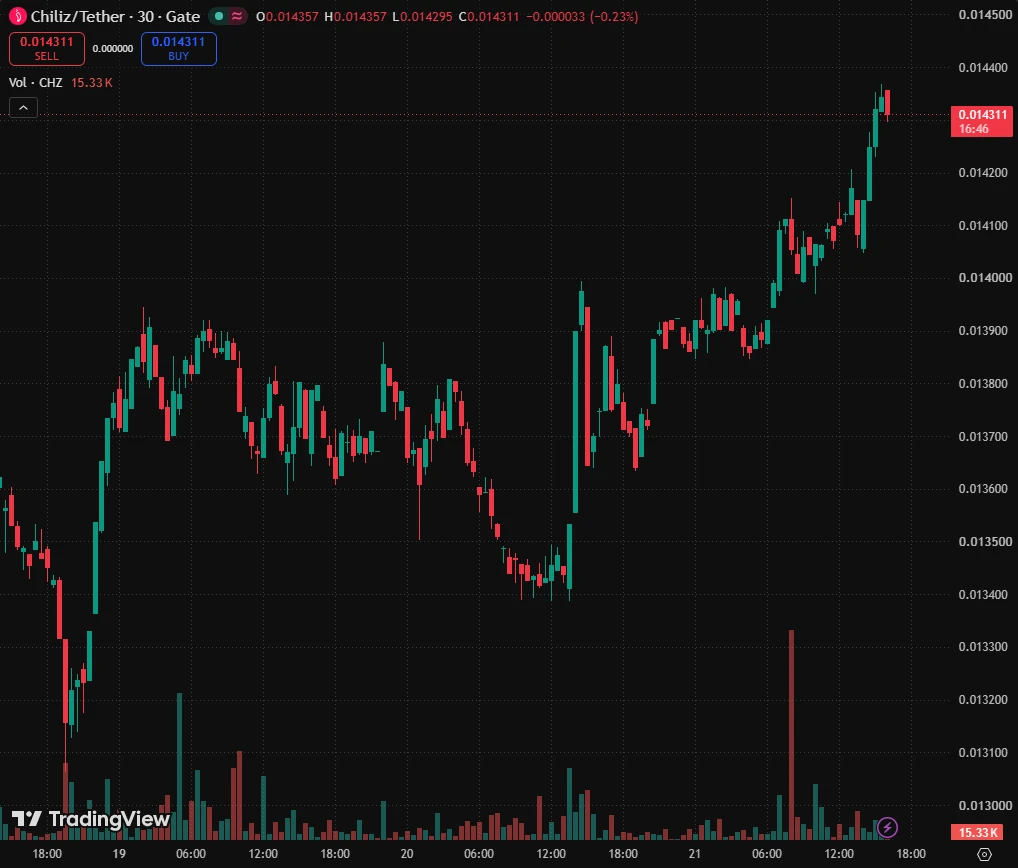The height and width of the screenshot is (868, 1018).
Task: Click the green market status dot
Action: (219, 16)
